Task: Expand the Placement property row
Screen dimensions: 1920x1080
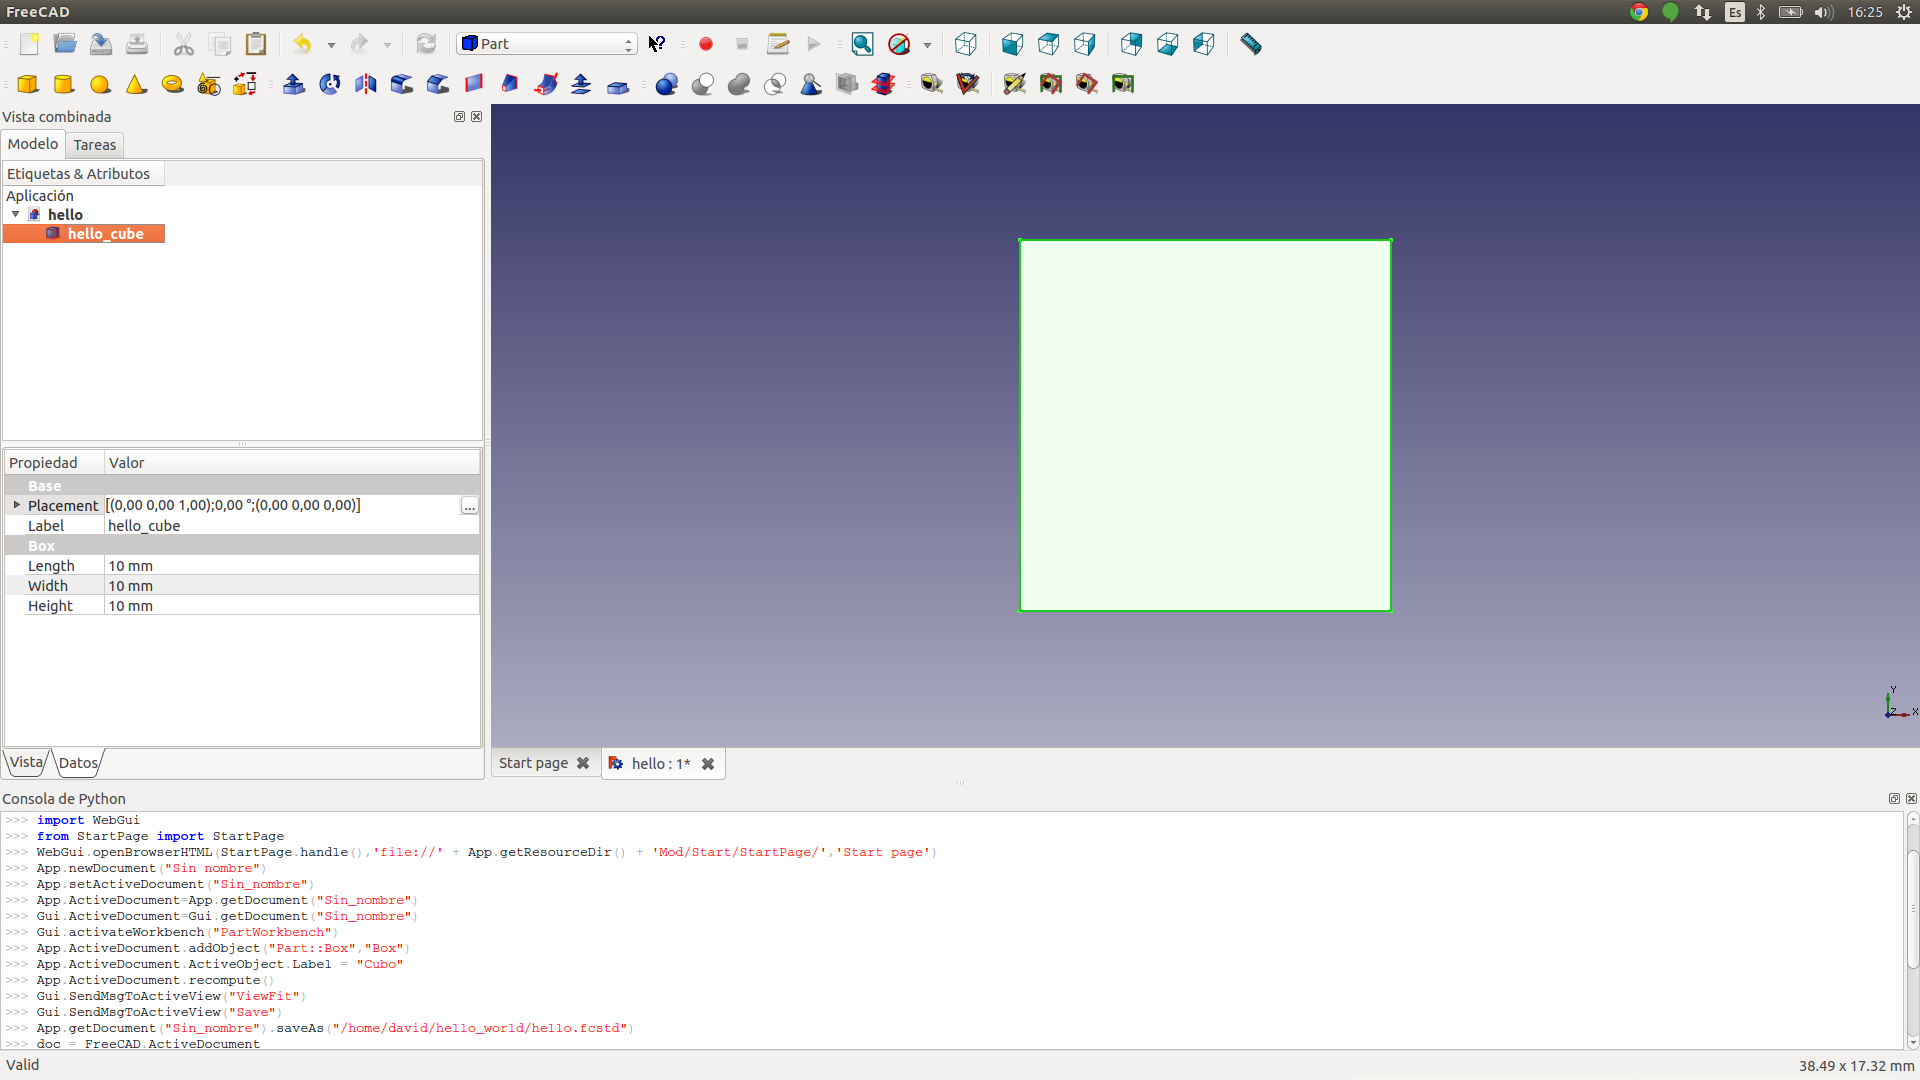Action: click(16, 505)
